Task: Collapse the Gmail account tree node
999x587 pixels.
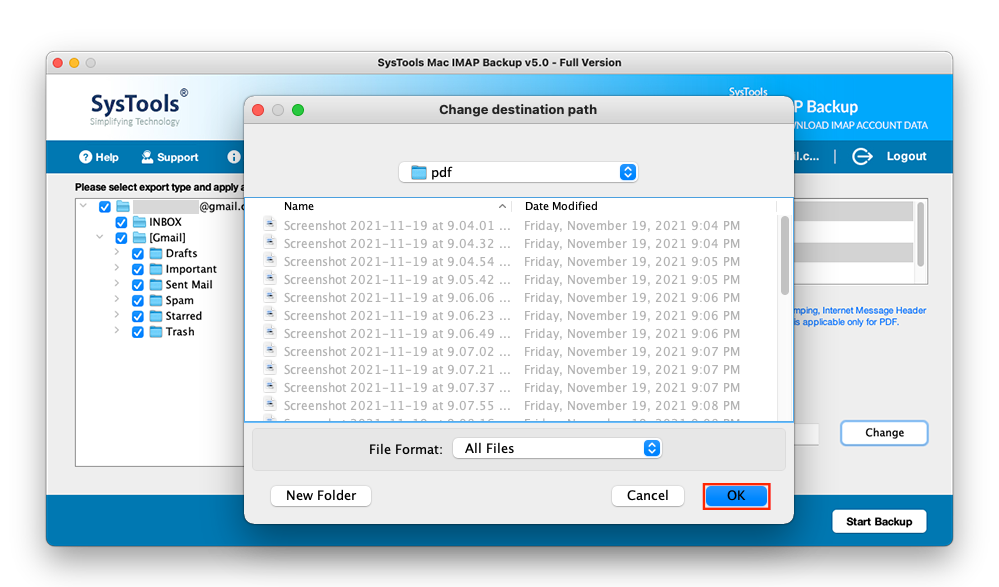Action: pos(83,205)
